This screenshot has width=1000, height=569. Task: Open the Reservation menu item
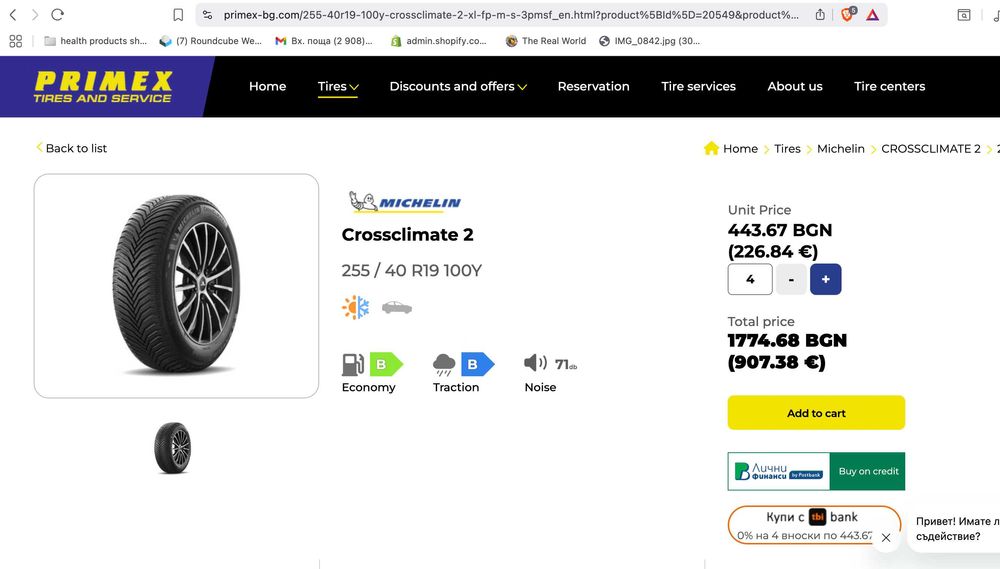click(593, 86)
